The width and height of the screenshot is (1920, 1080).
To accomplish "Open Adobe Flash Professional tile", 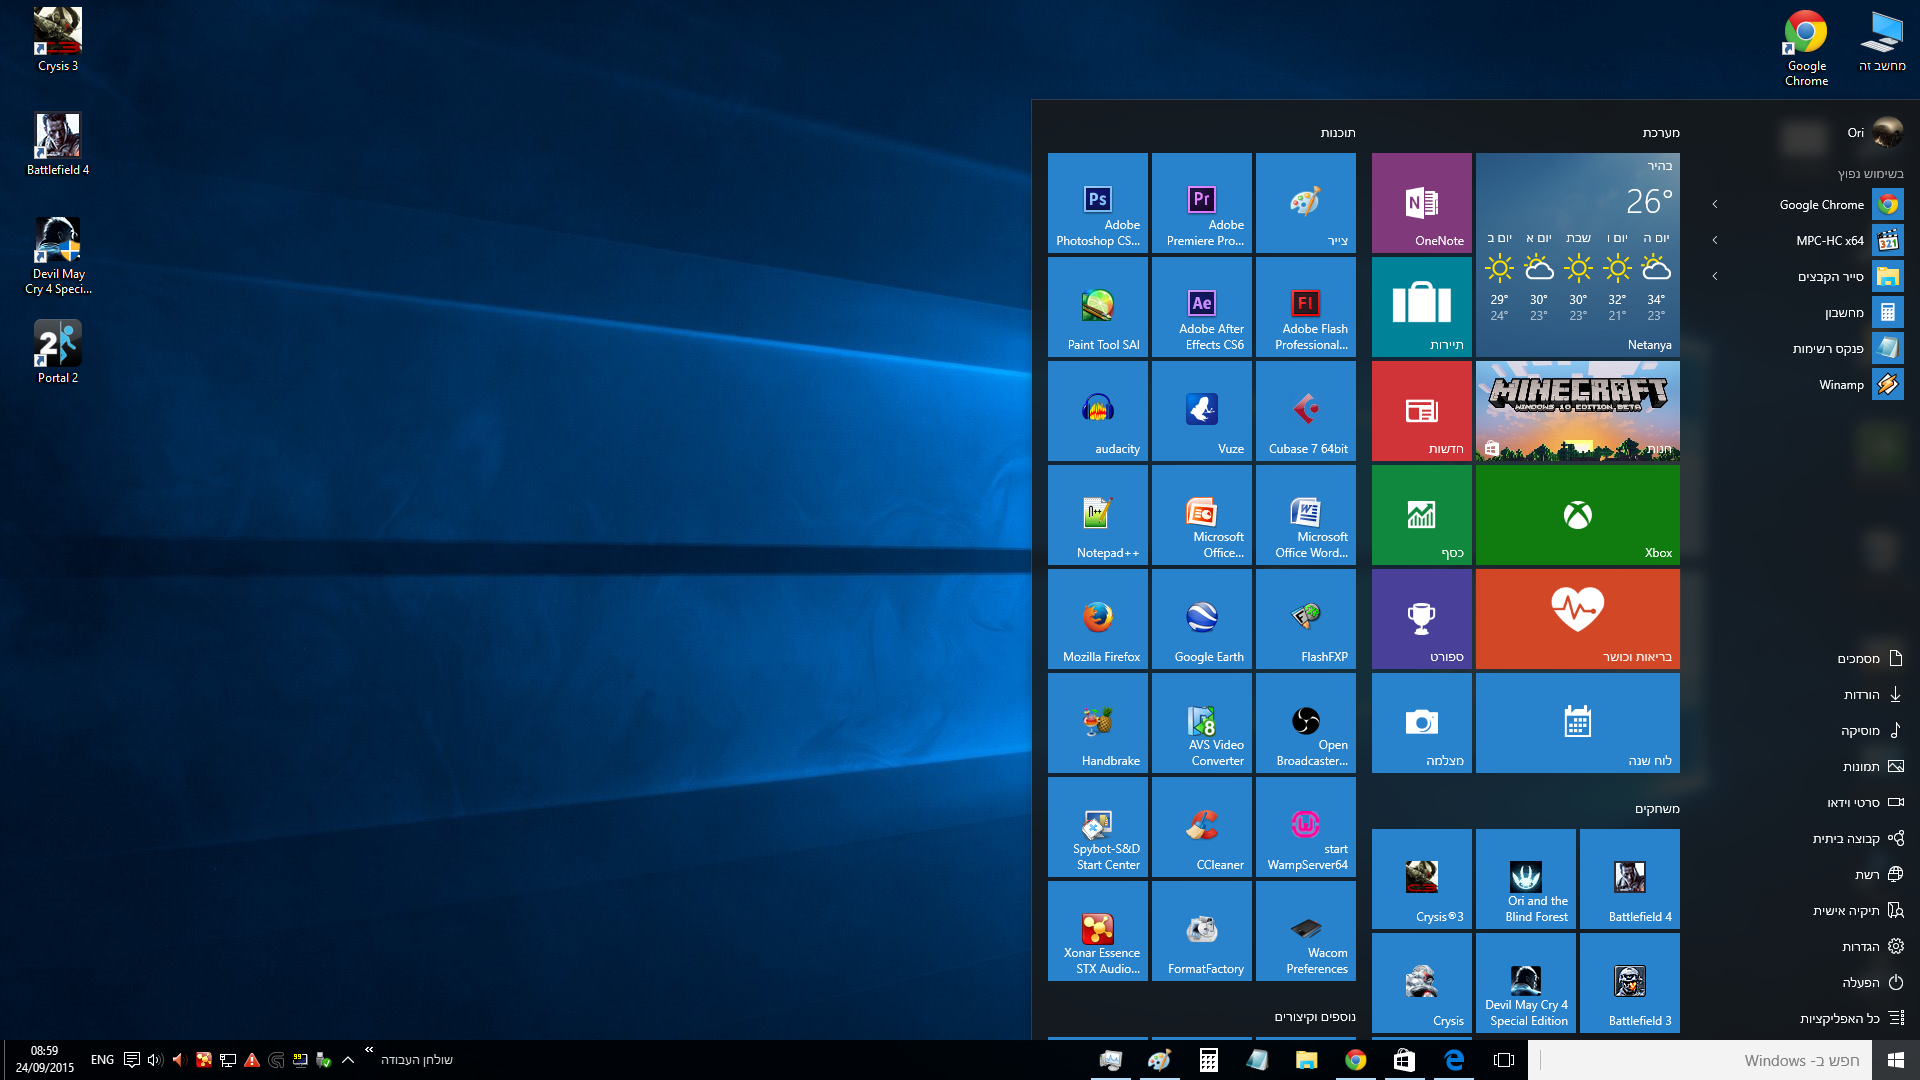I will pos(1306,307).
